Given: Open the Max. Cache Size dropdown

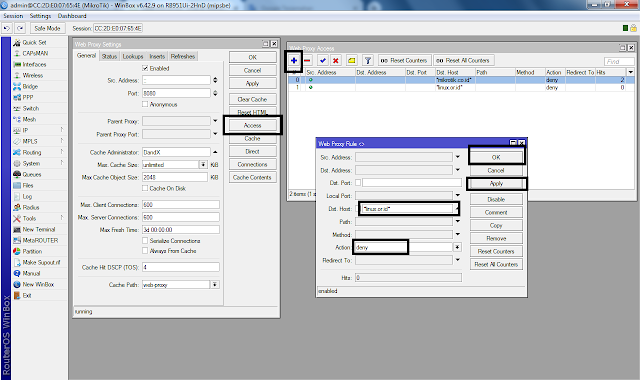Looking at the screenshot, I should click(x=203, y=164).
